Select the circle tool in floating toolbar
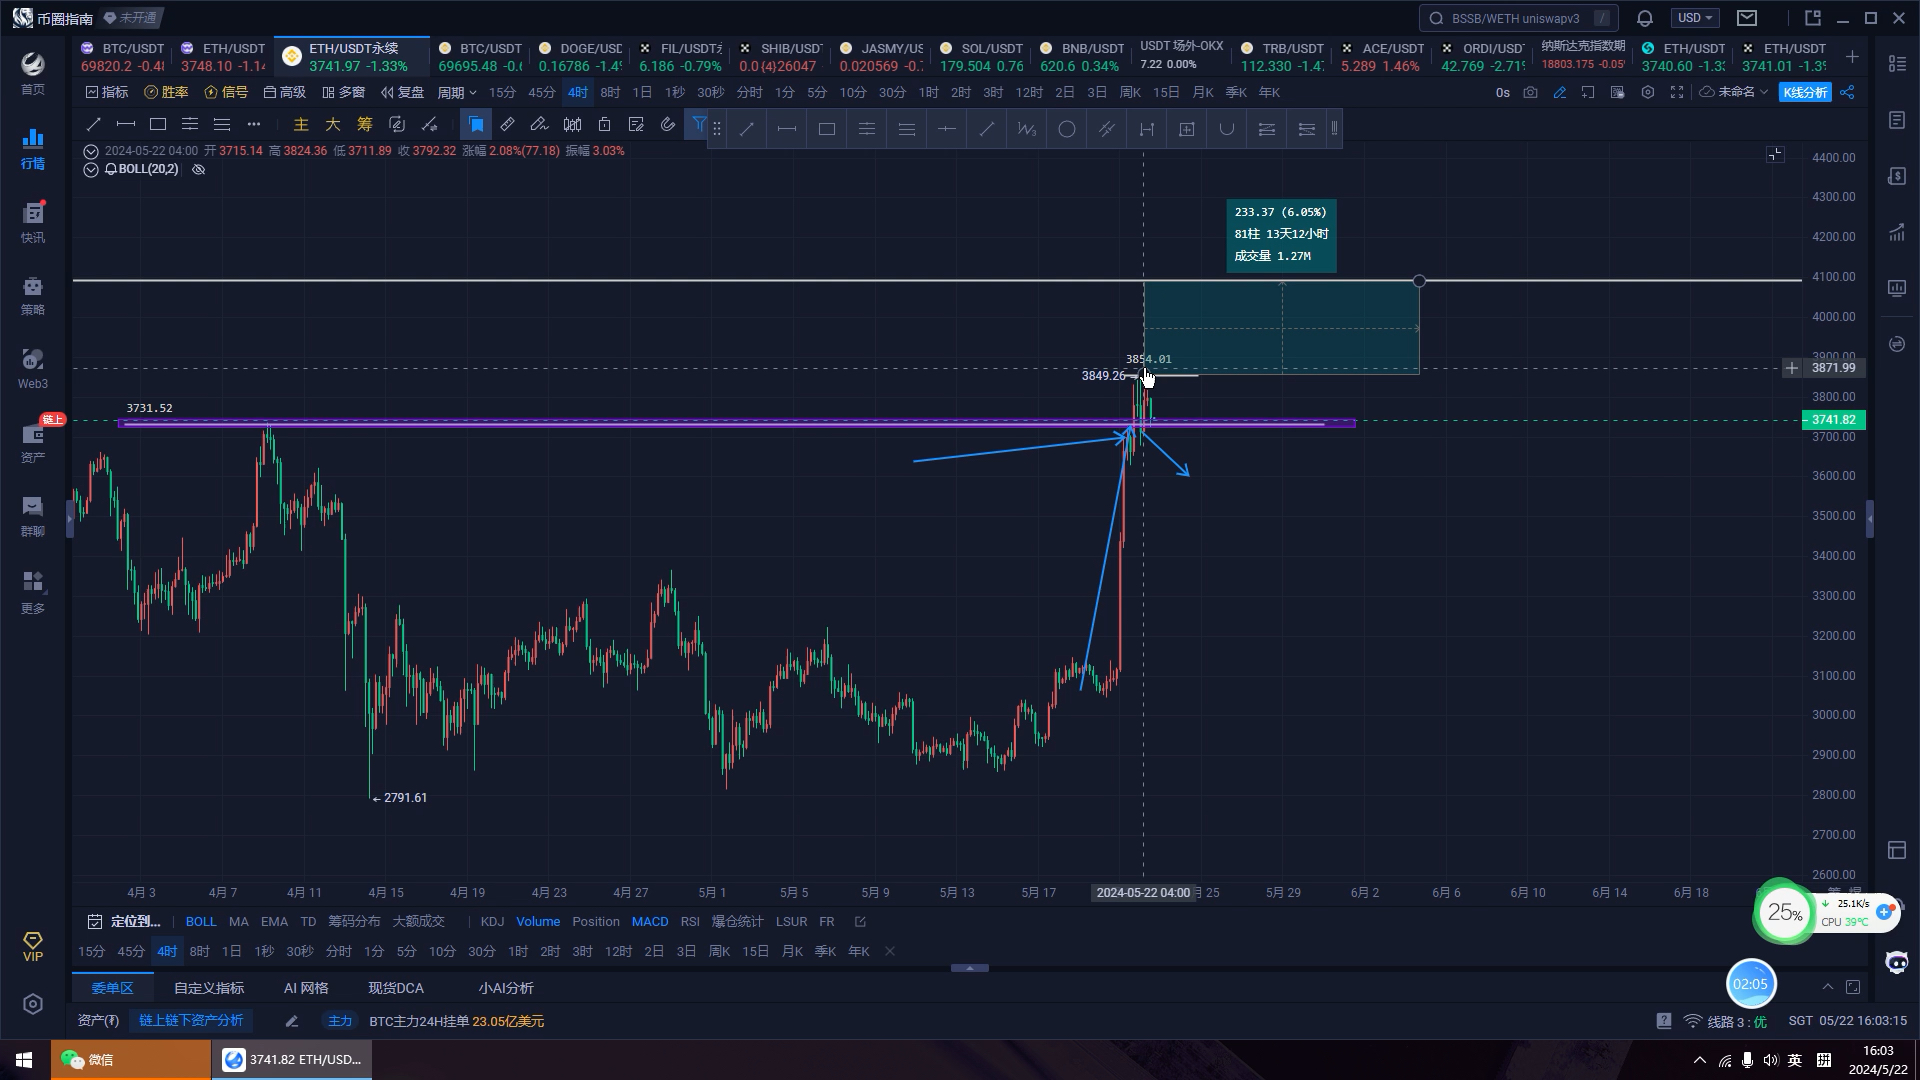Image resolution: width=1920 pixels, height=1080 pixels. tap(1067, 129)
